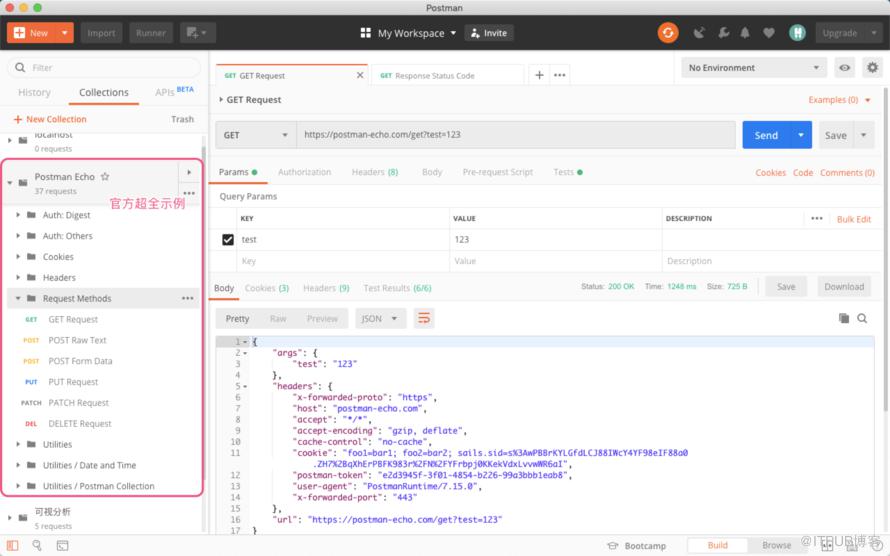Switch to Browse mode
This screenshot has height=556, width=890.
point(776,545)
